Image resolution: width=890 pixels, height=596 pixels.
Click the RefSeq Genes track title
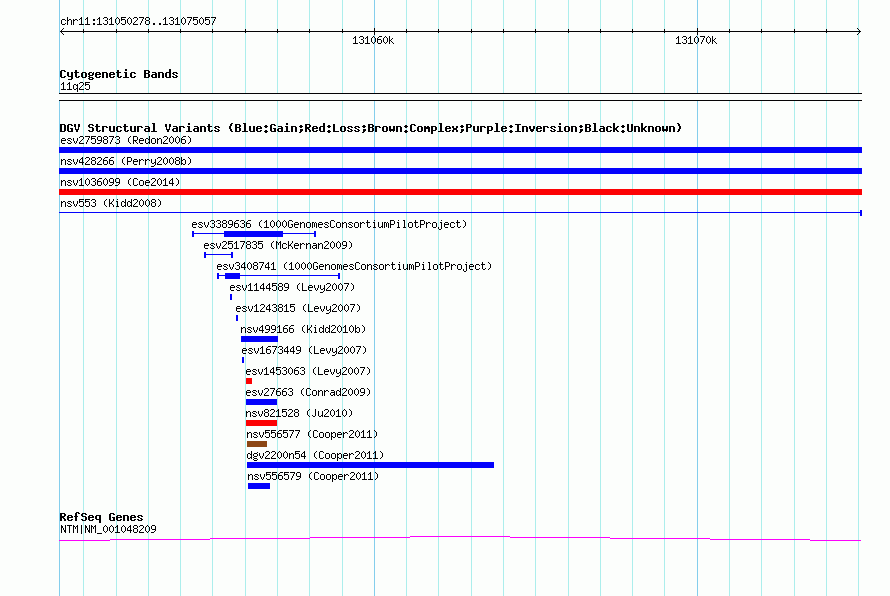pos(101,517)
